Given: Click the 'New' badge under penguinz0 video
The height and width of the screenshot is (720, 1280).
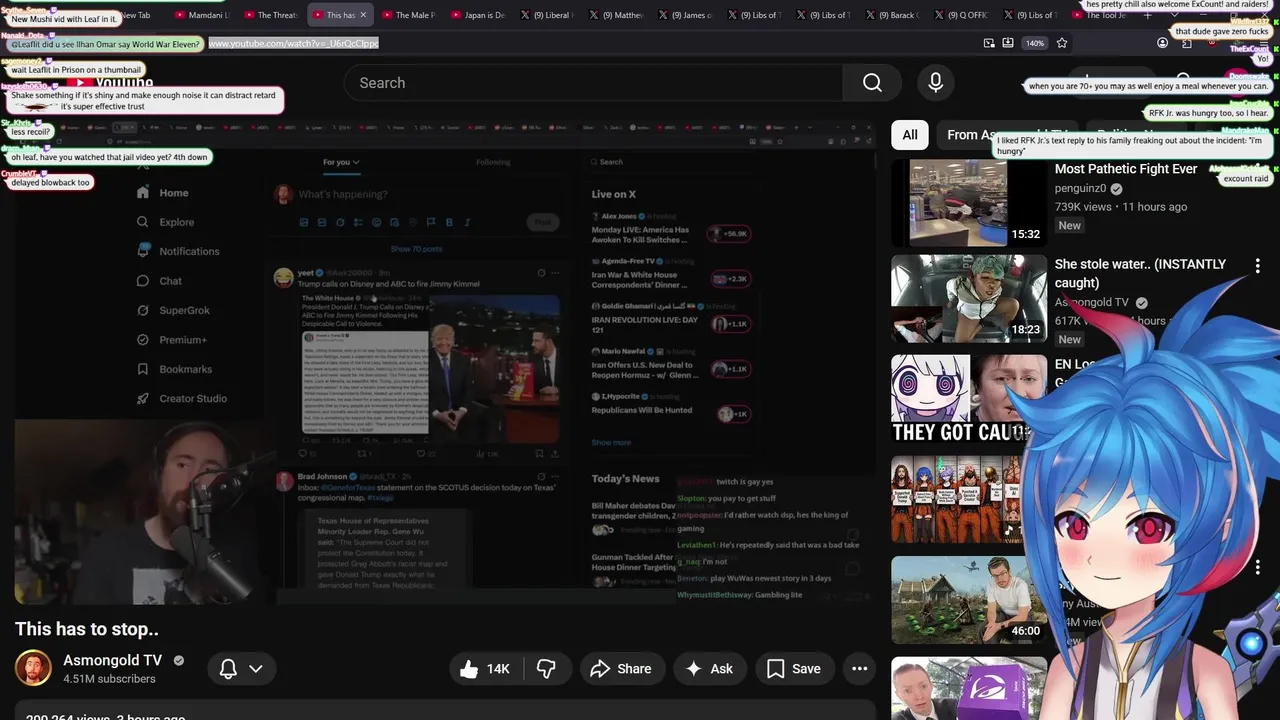Looking at the screenshot, I should [x=1070, y=226].
